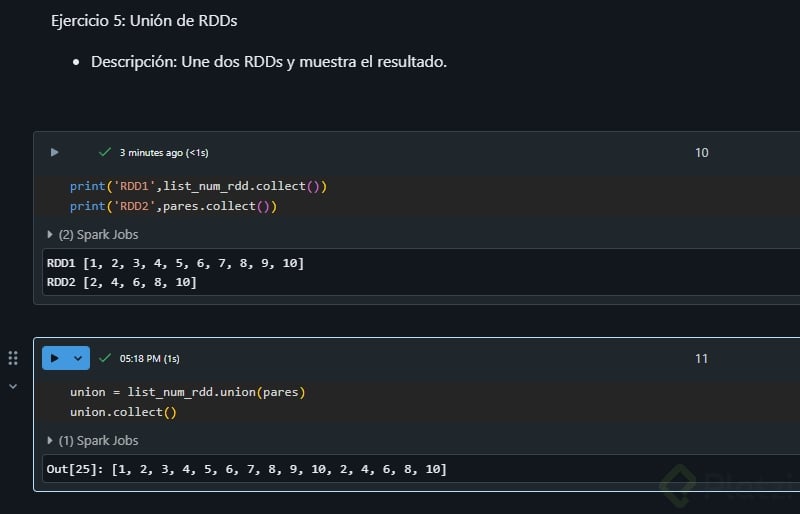Click the union = list_num_rdd.union(pares) line

click(x=187, y=392)
